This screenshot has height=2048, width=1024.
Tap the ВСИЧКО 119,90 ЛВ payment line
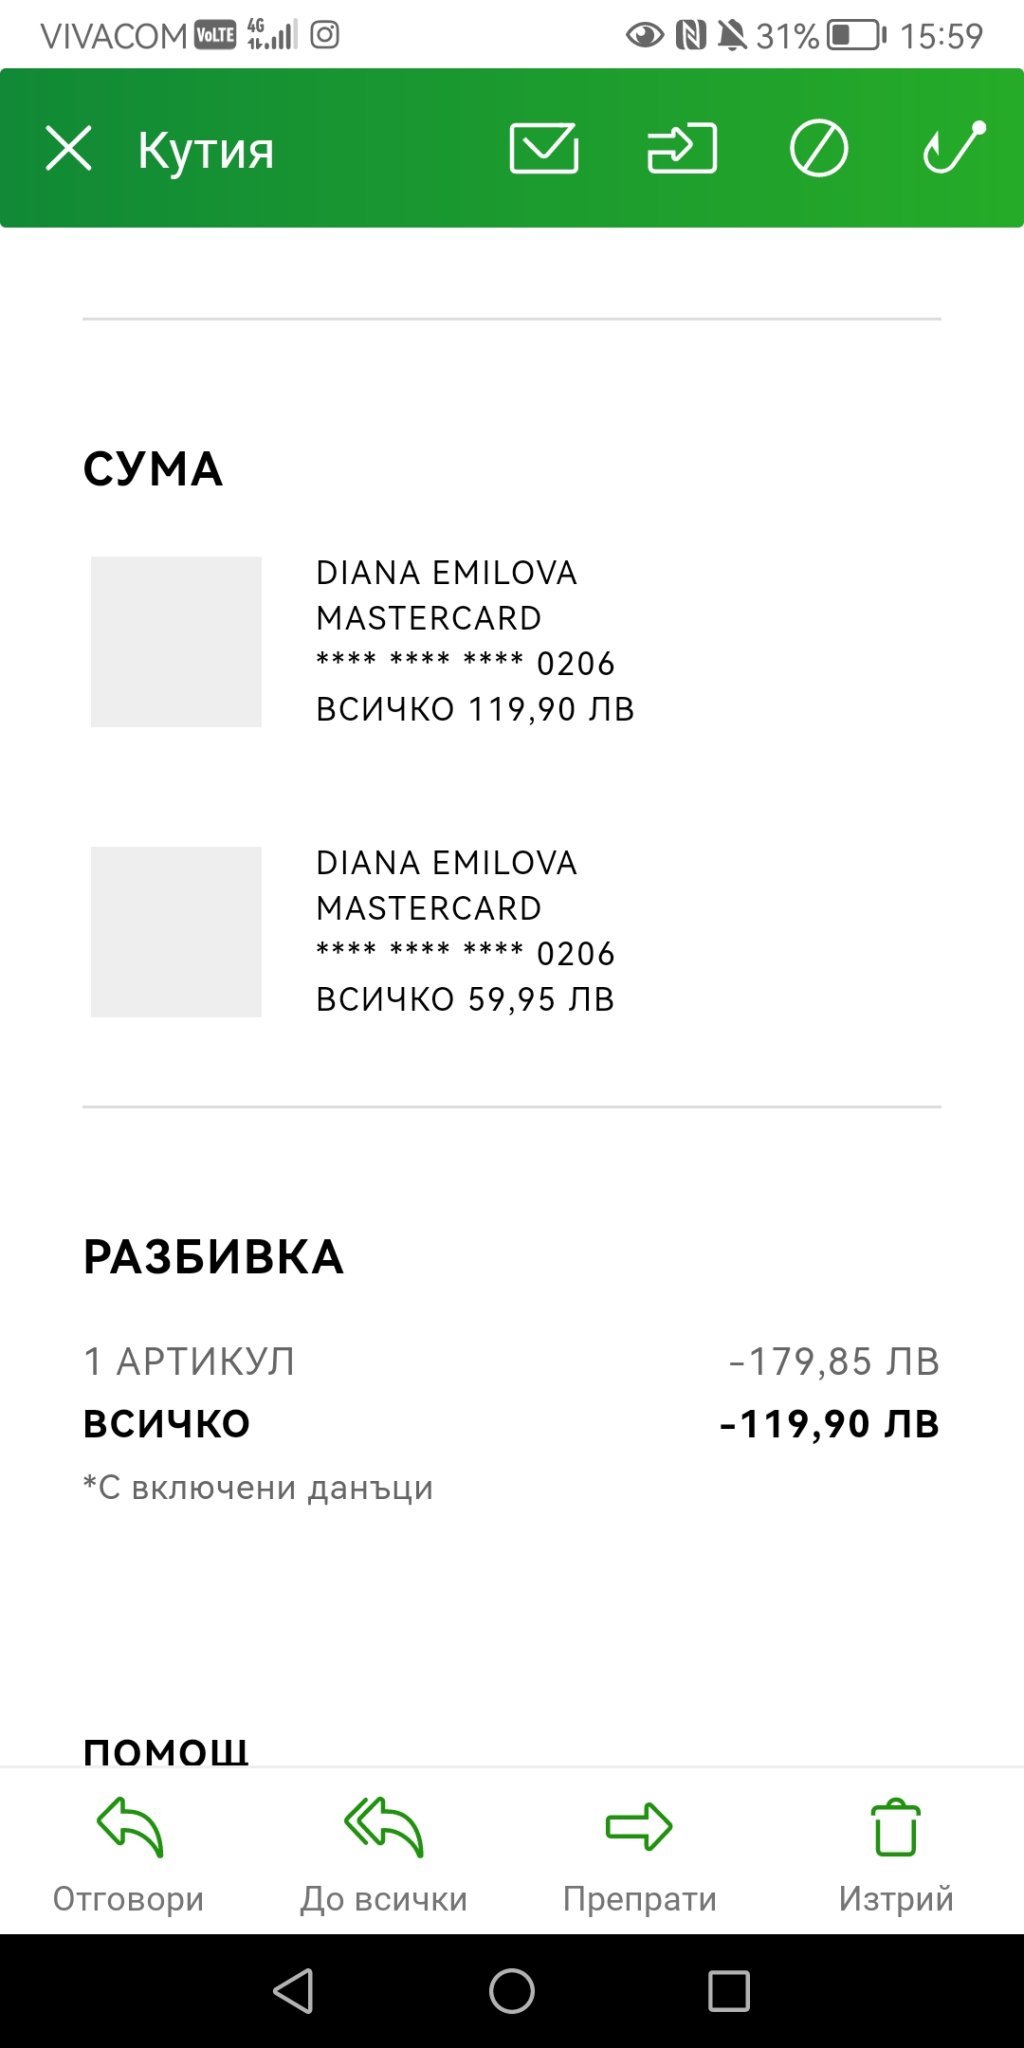[x=475, y=709]
